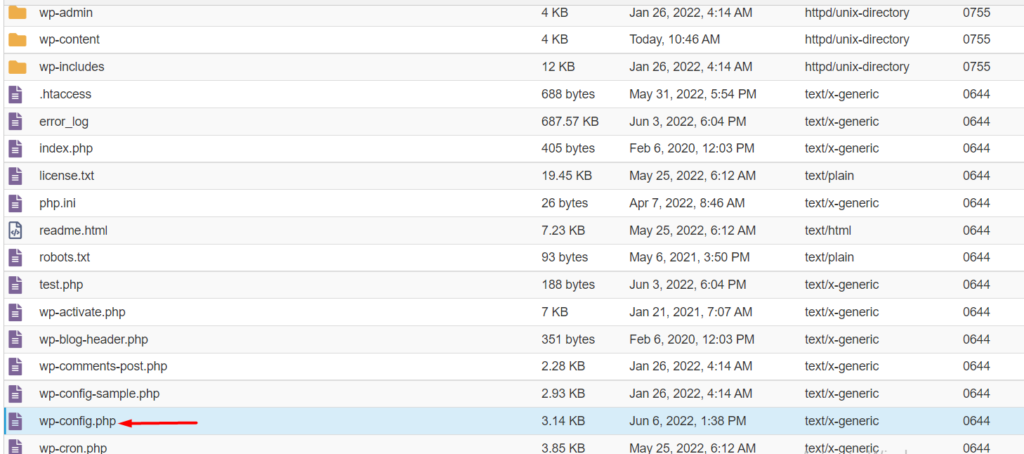
Task: Click the wp-comments-post.php file icon
Action: (x=15, y=366)
